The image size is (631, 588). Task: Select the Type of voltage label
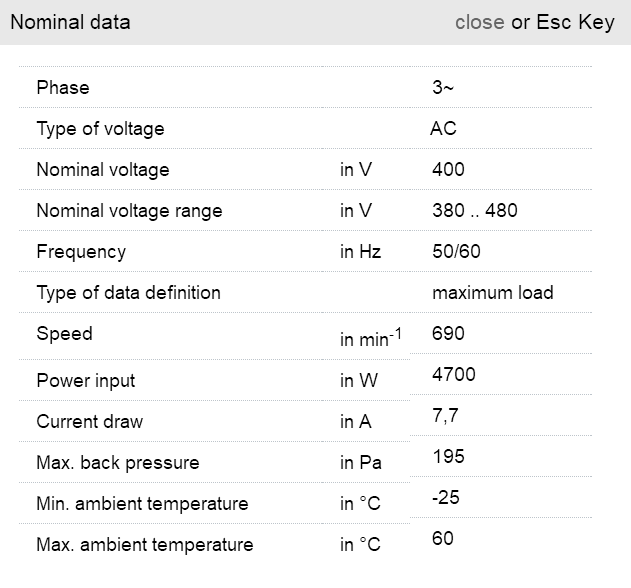(100, 129)
